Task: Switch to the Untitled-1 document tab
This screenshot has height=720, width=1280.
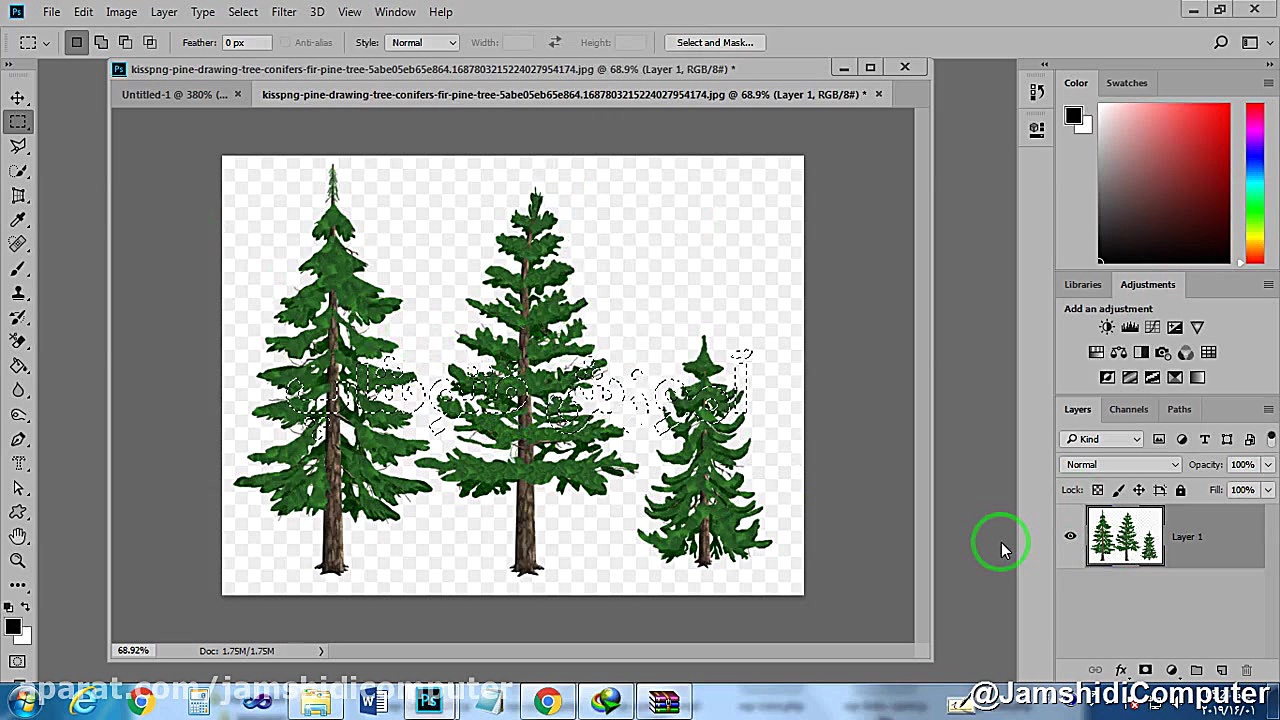Action: pos(174,95)
